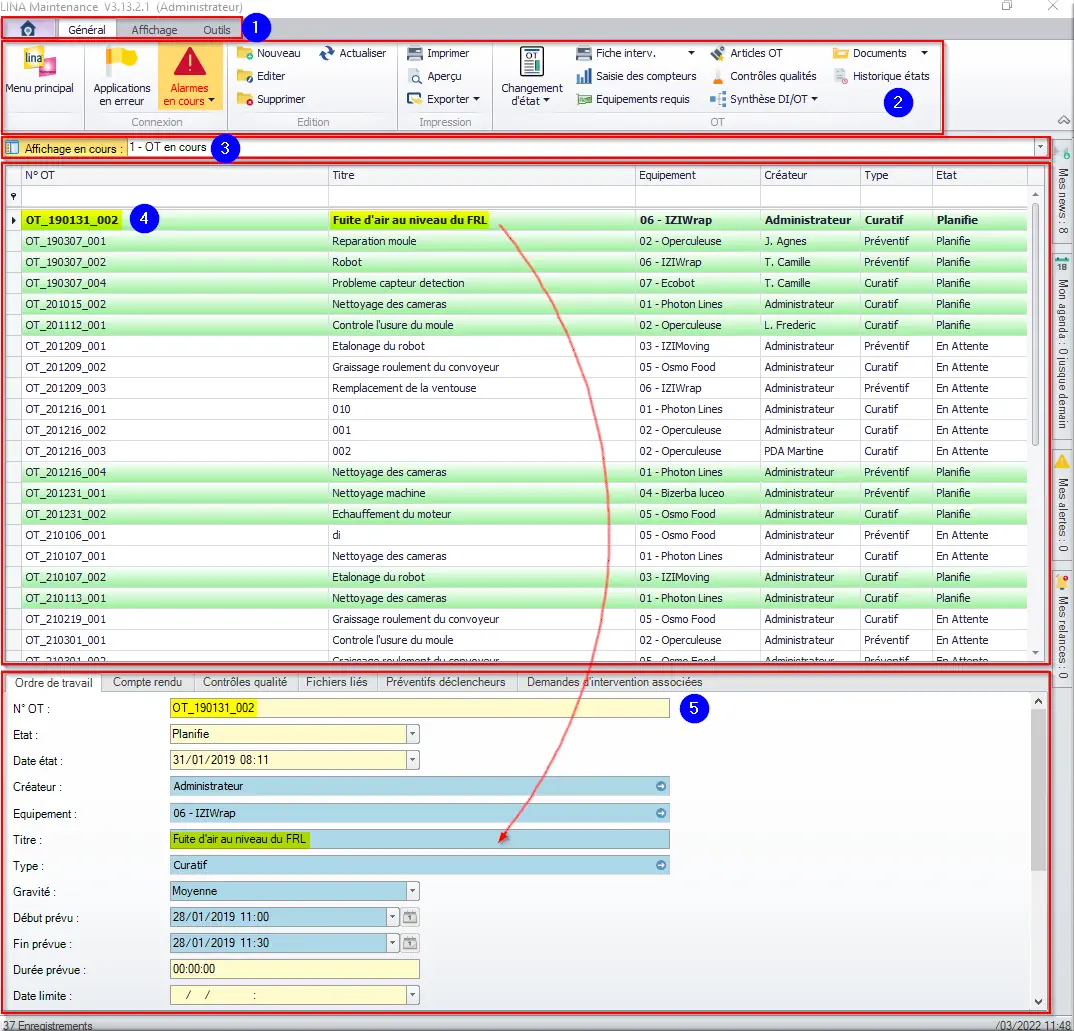Switch to Outils ribbon tab
The height and width of the screenshot is (1031, 1074).
click(216, 29)
